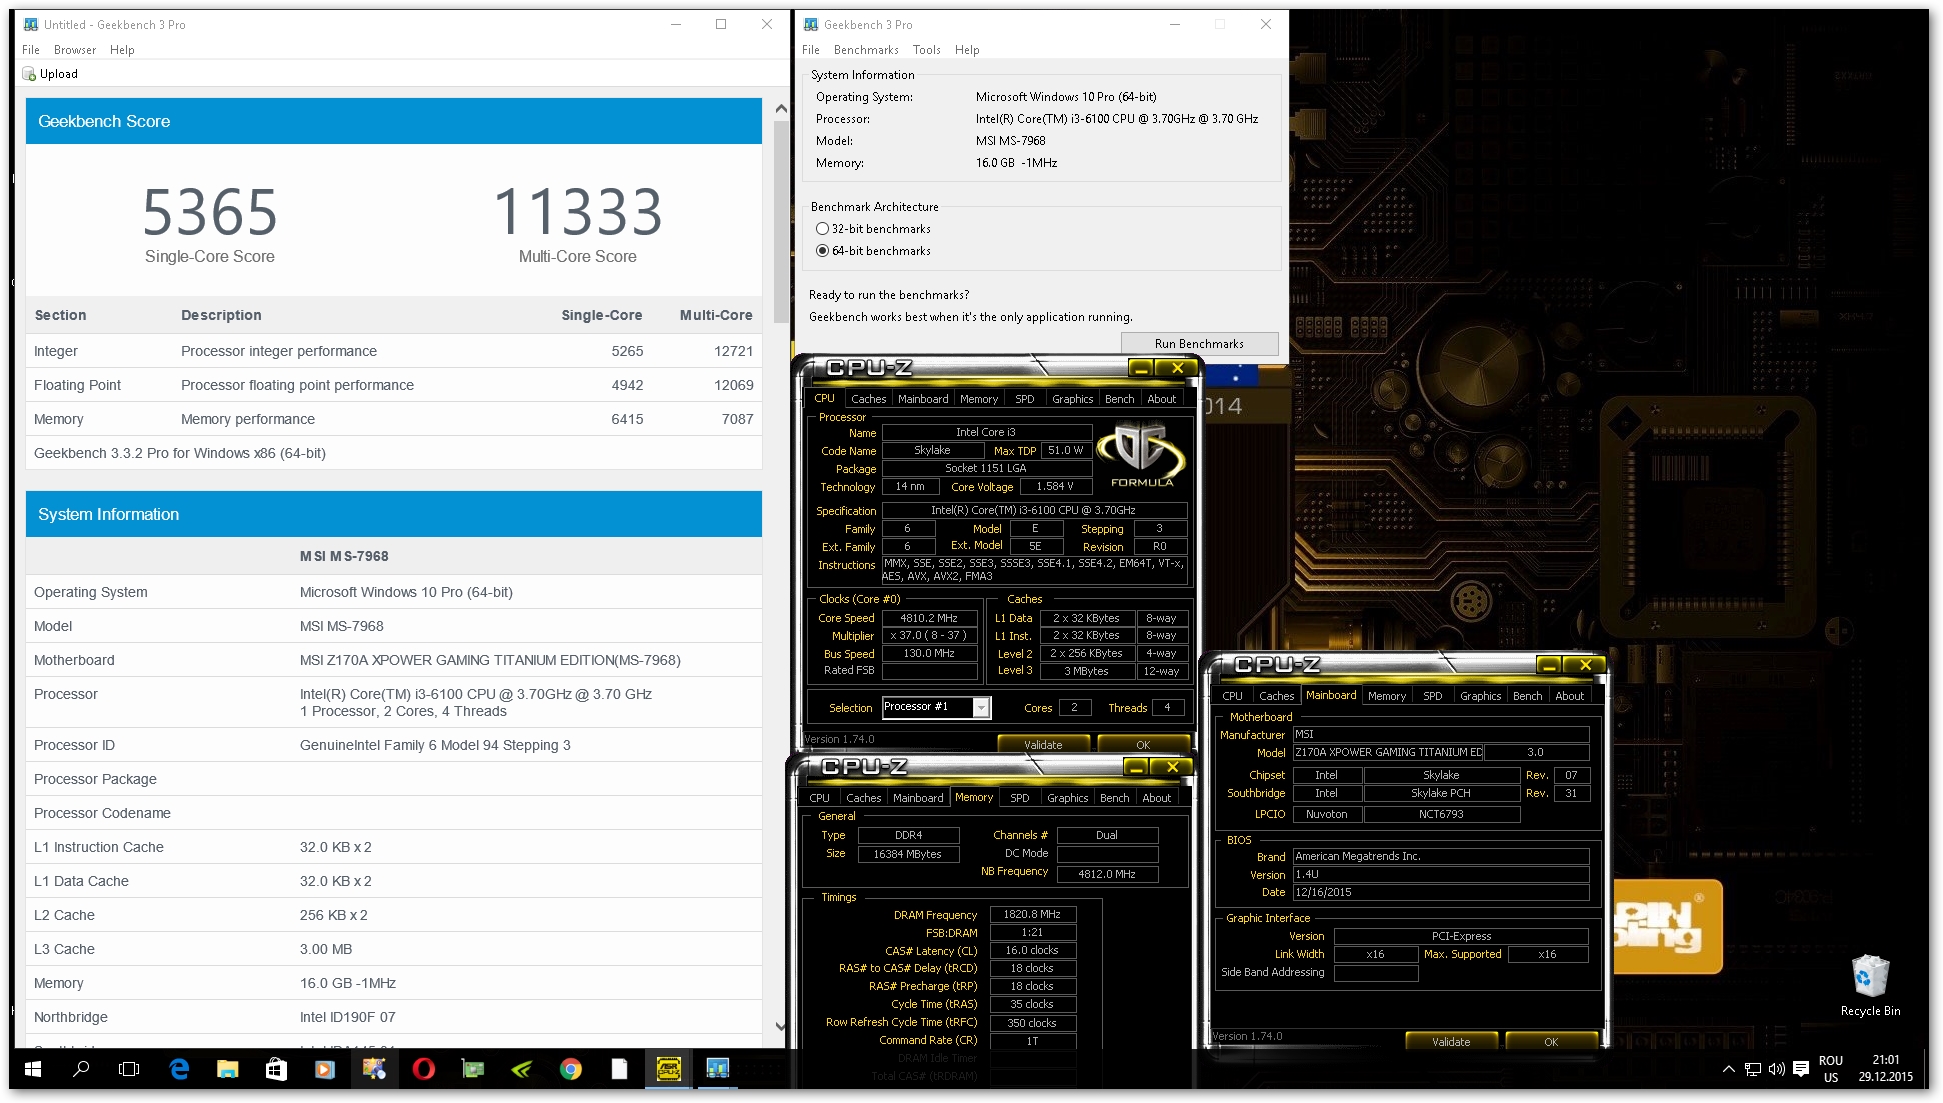Click BIOS date field 12/16/2015
The image size is (1943, 1103).
(x=1441, y=892)
